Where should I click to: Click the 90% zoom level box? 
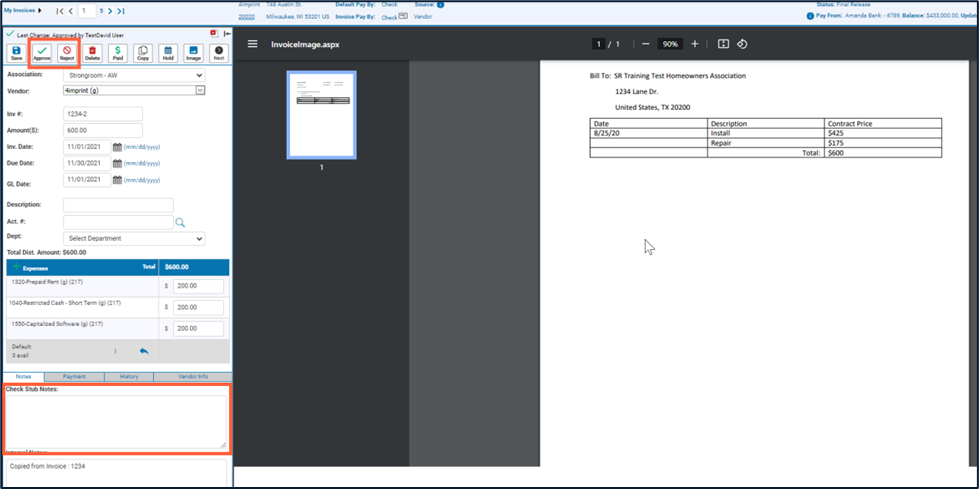tap(671, 44)
